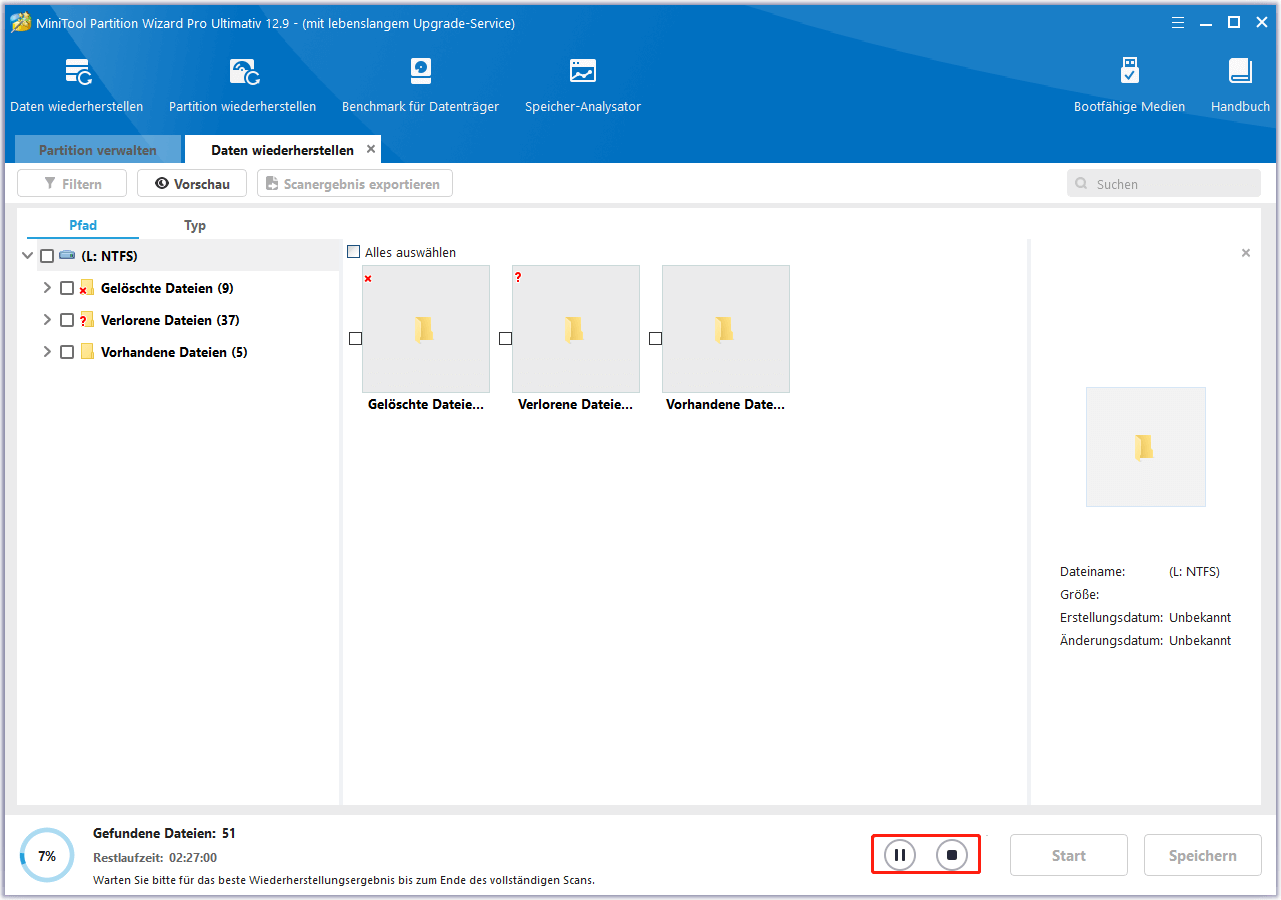The height and width of the screenshot is (900, 1281).
Task: Open Daten wiederherstellen in the top toolbar
Action: pyautogui.click(x=77, y=85)
